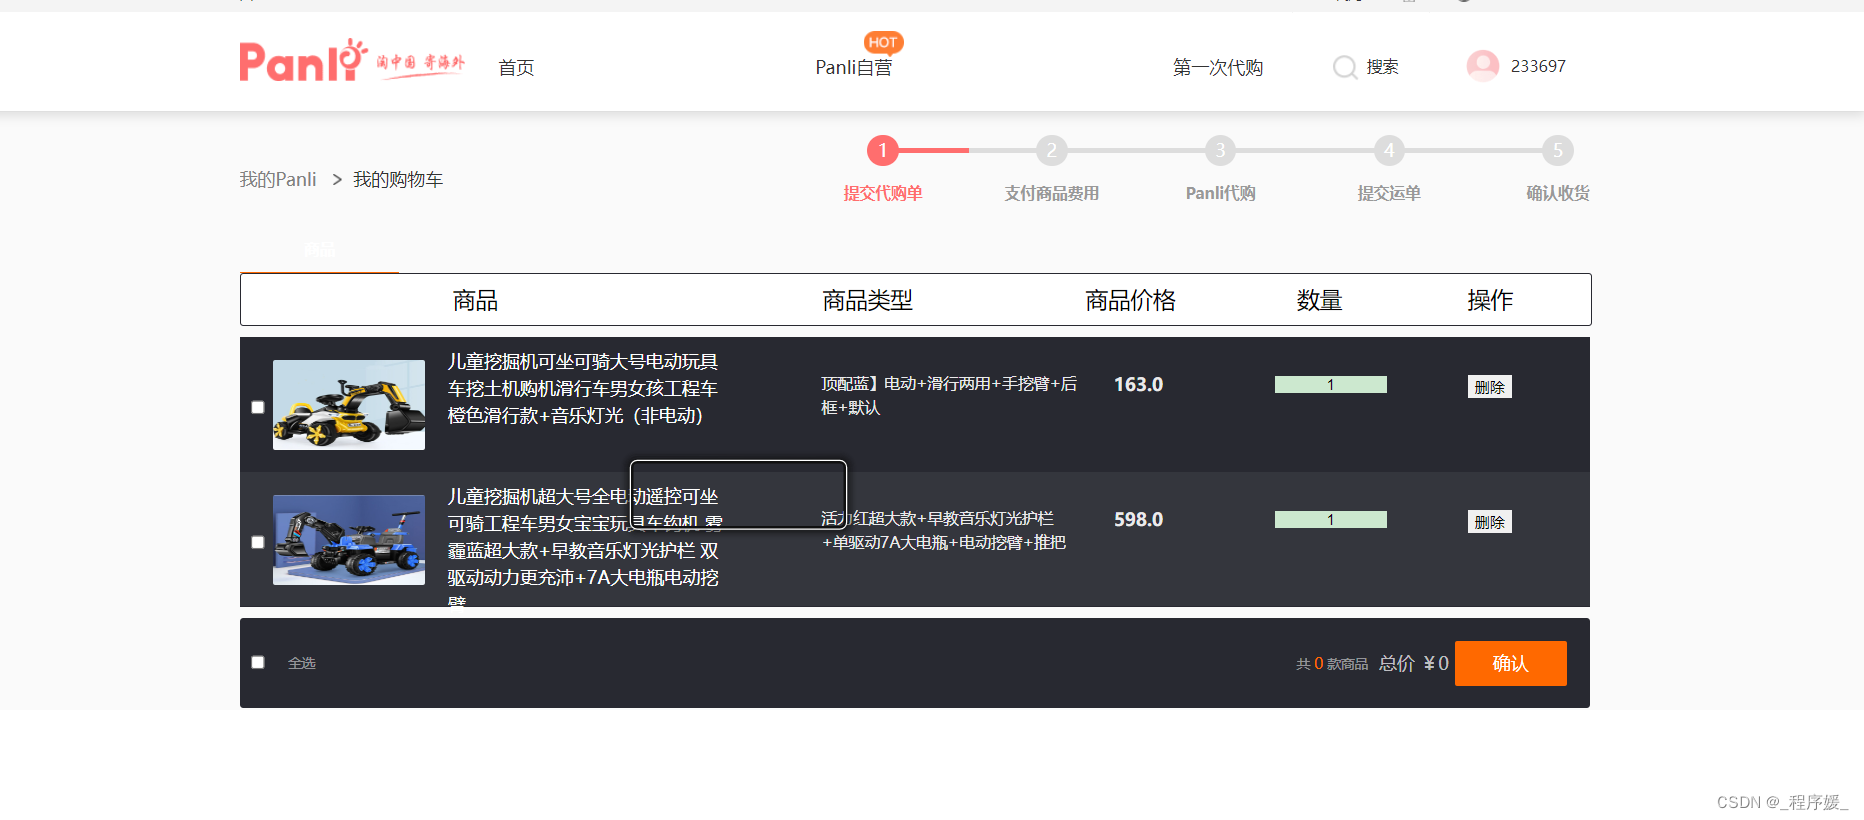The height and width of the screenshot is (820, 1864).
Task: Open Panli自营 navigation item
Action: pyautogui.click(x=854, y=67)
